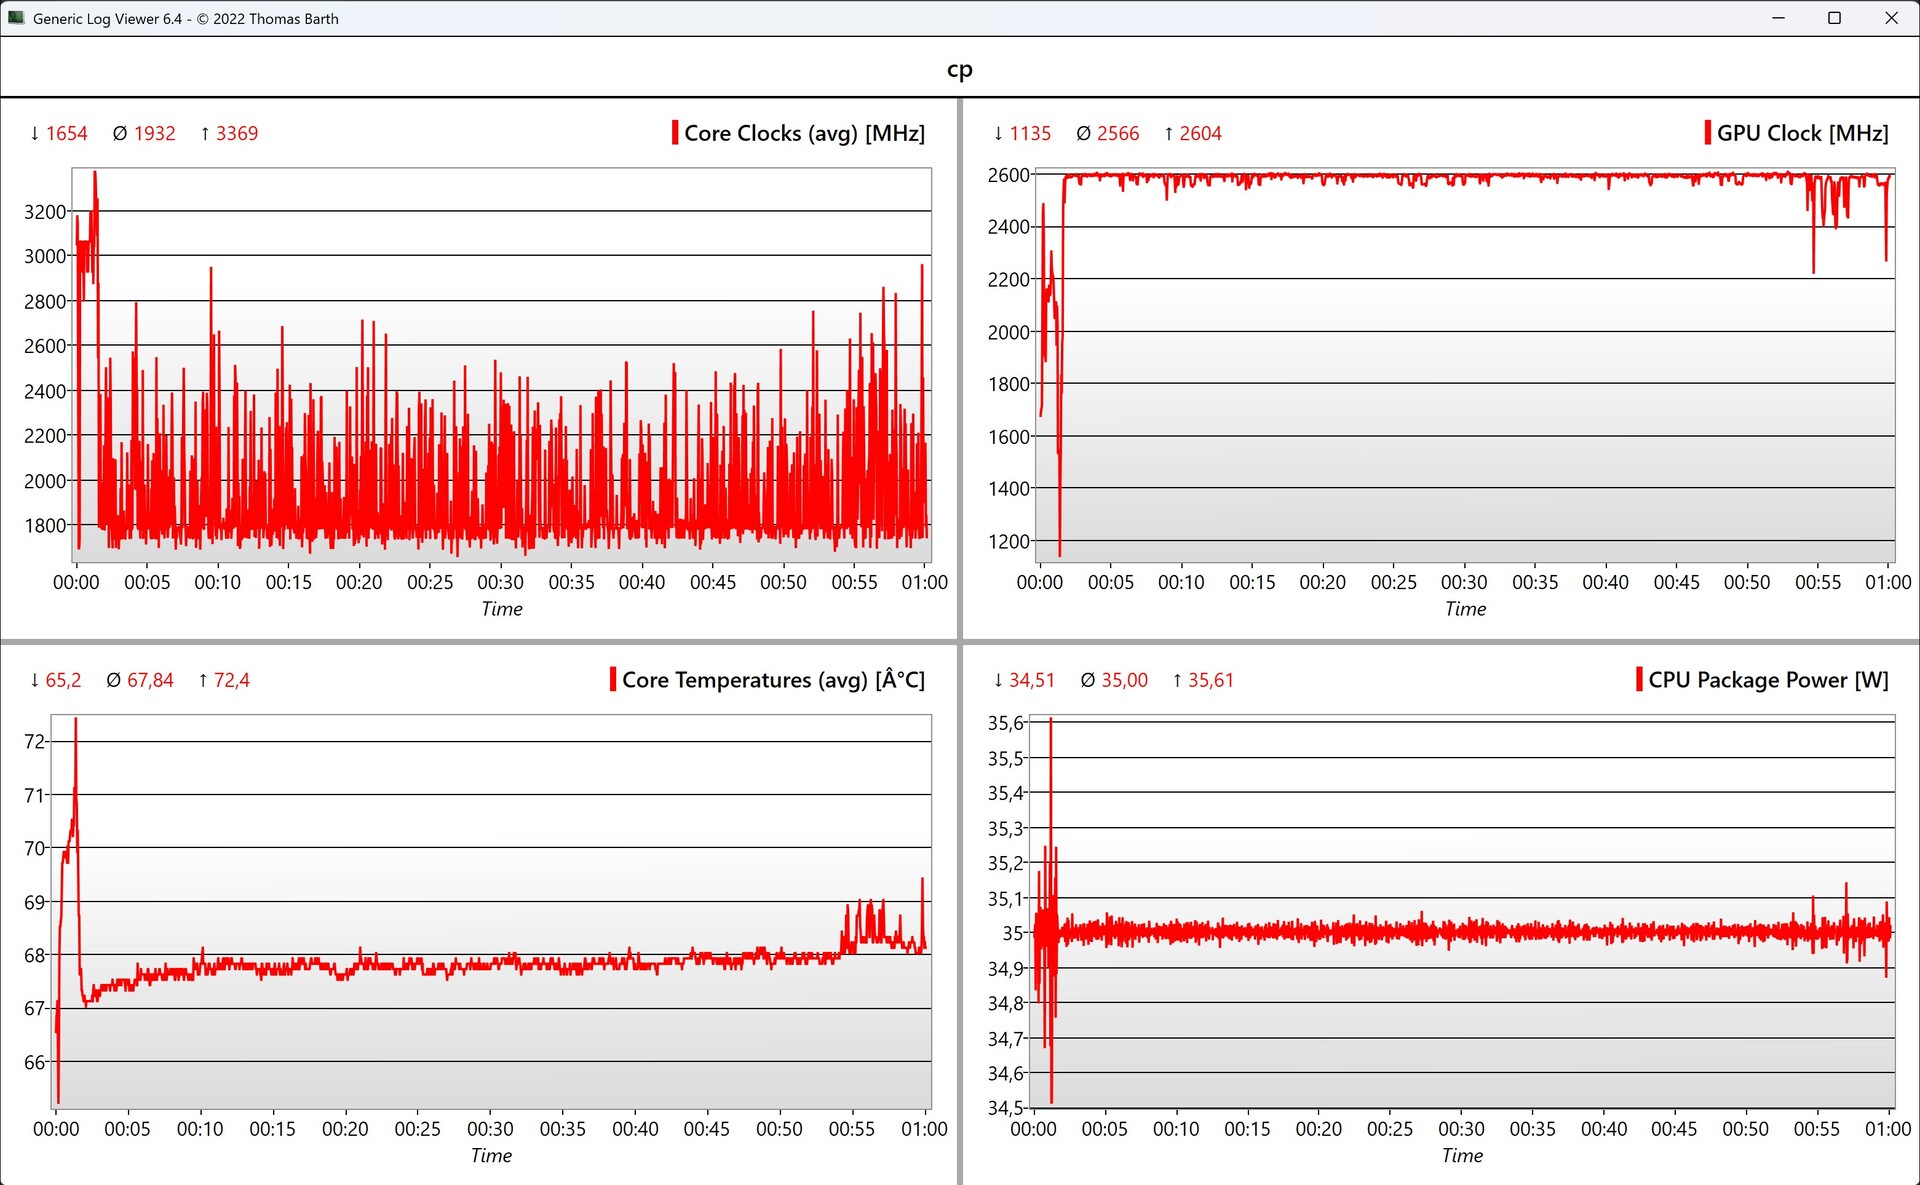Select the CPU Package Power [W] label

(x=1768, y=680)
